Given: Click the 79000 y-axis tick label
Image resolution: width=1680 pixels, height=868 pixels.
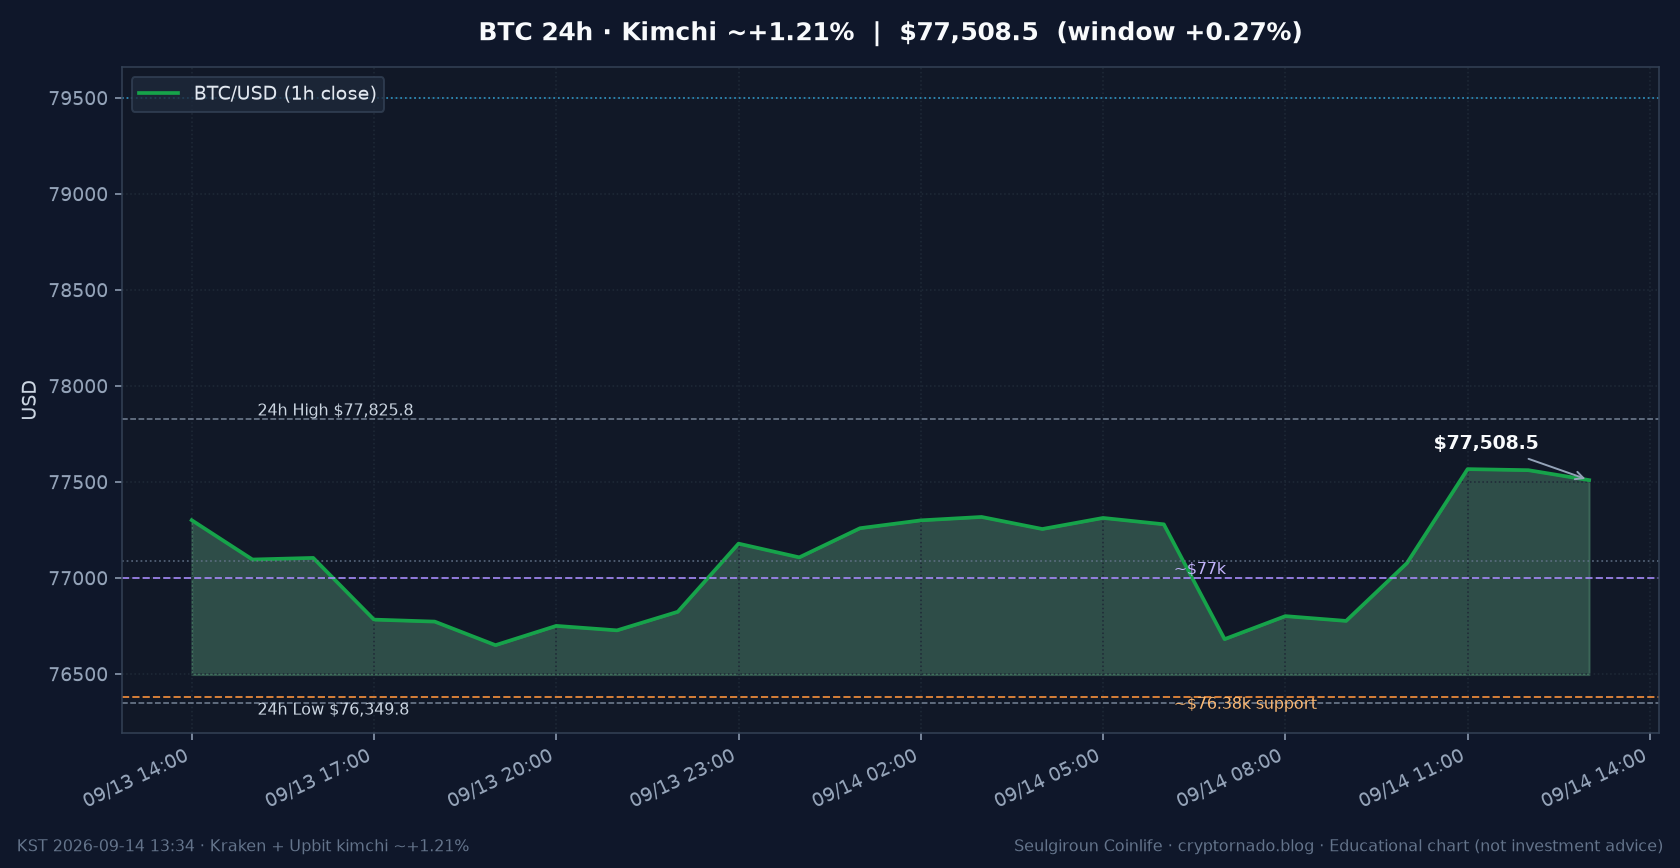Looking at the screenshot, I should point(78,194).
